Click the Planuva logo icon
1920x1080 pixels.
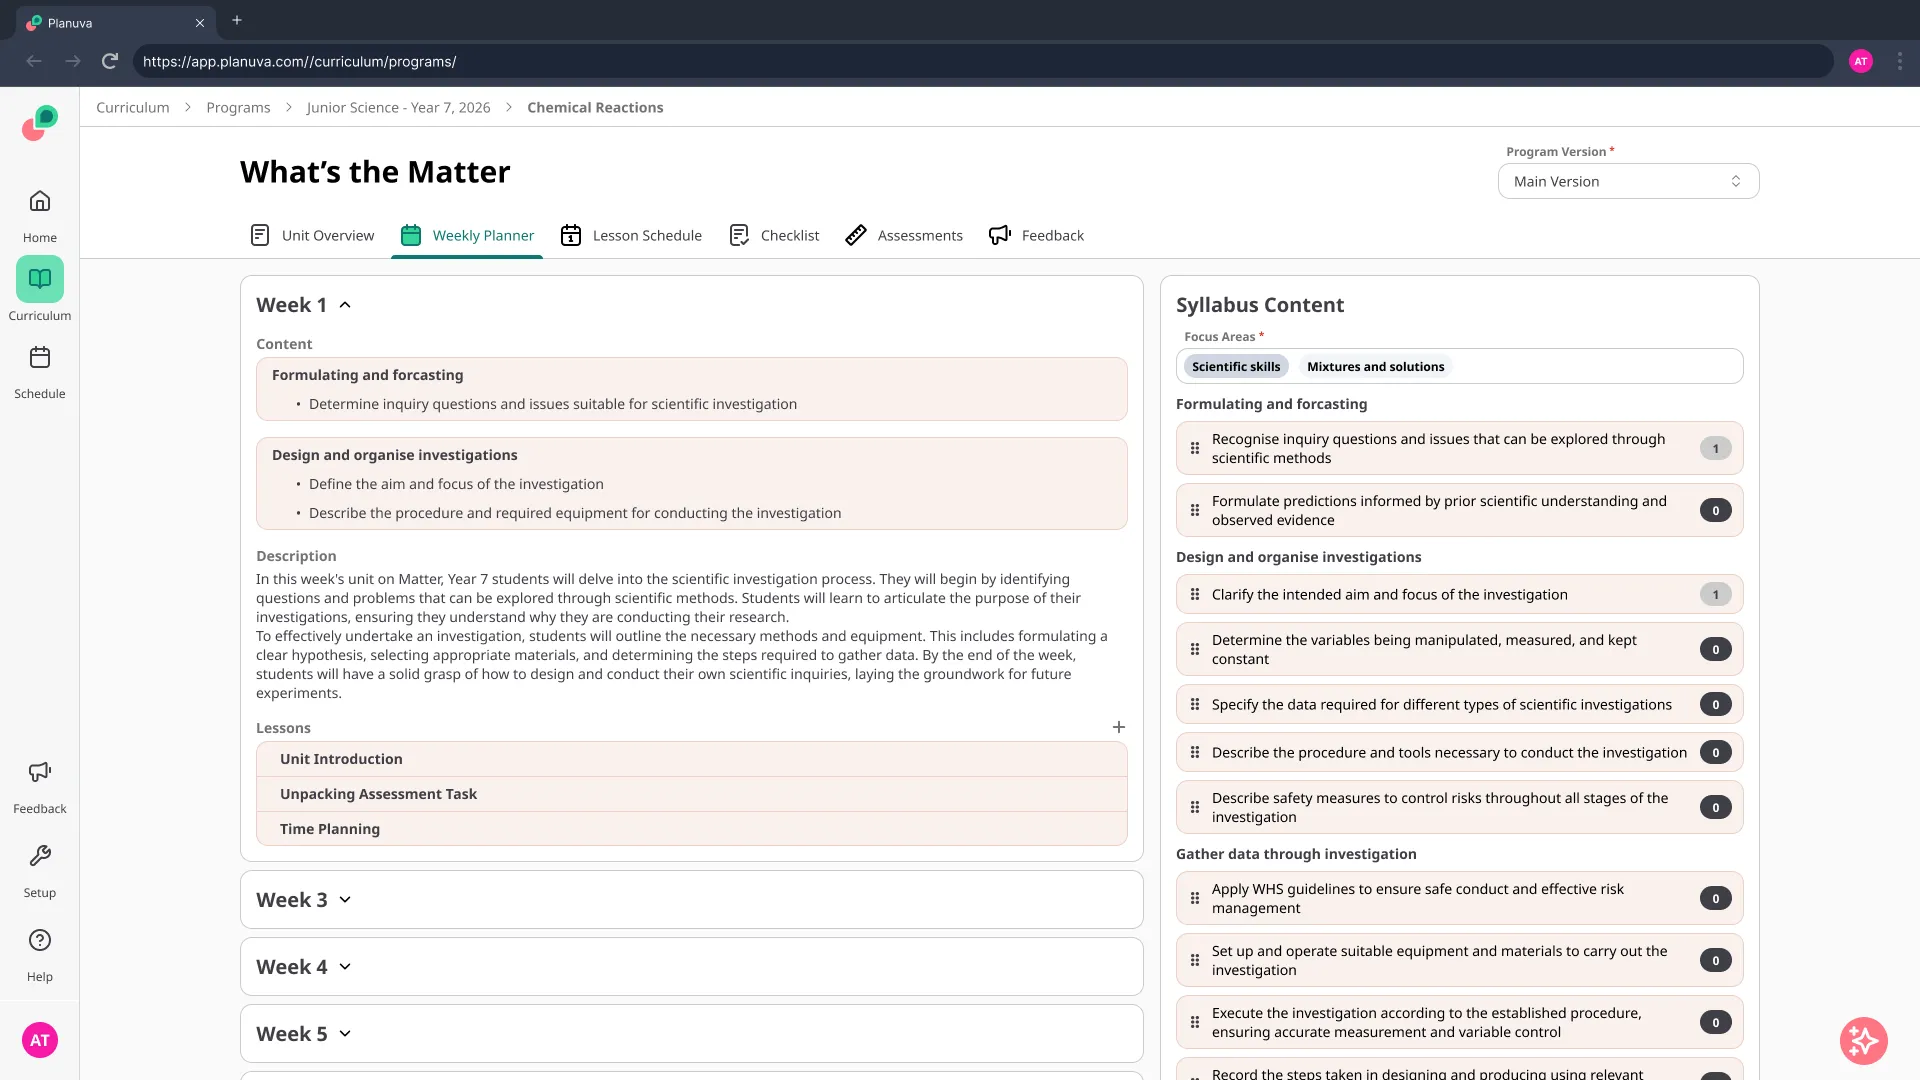click(40, 123)
